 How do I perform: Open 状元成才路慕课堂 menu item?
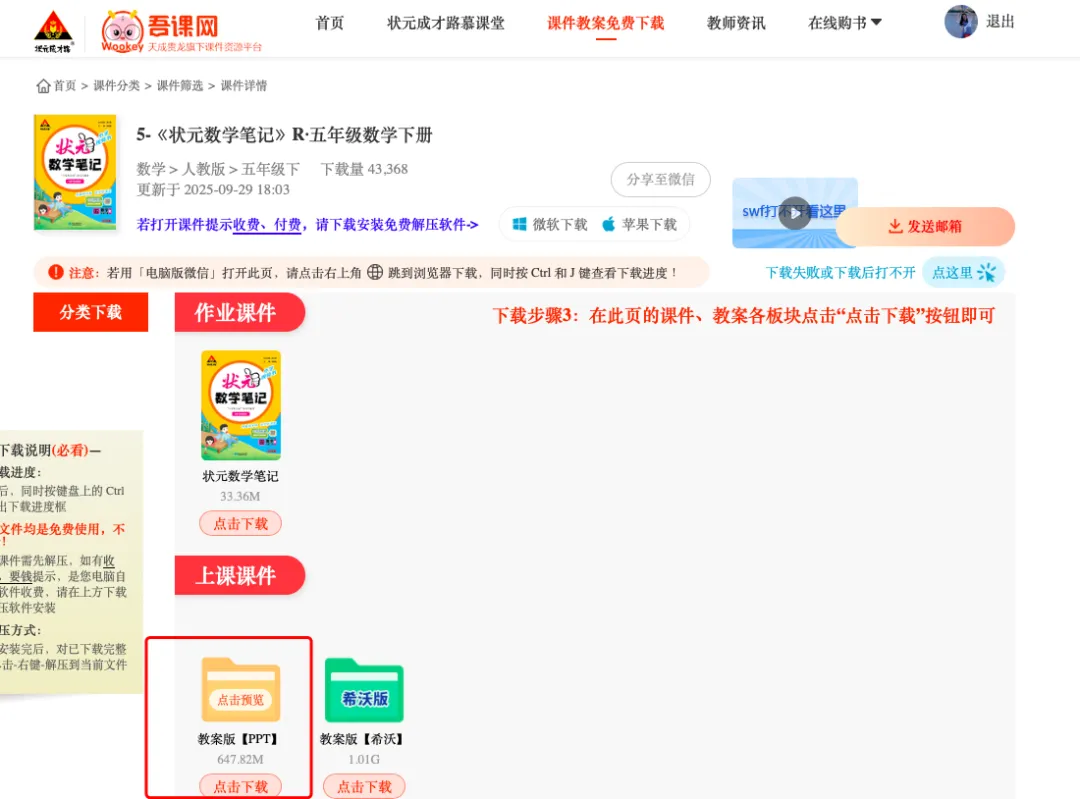[x=446, y=23]
